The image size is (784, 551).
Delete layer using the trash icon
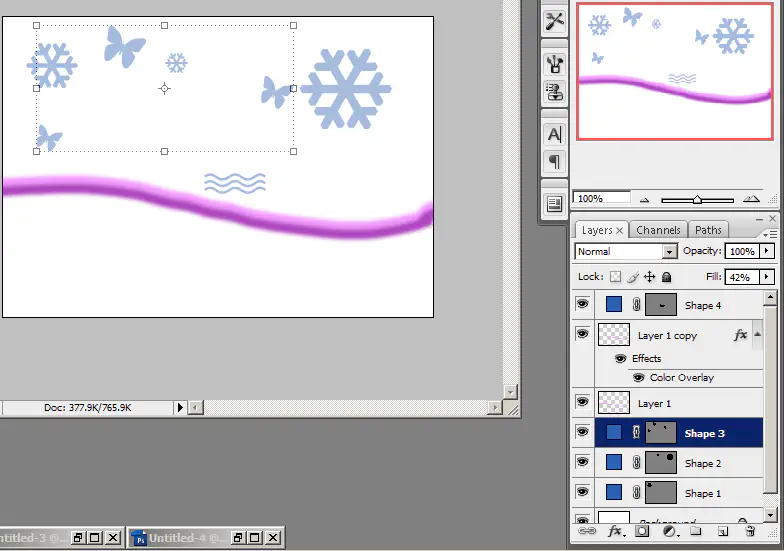pos(750,531)
